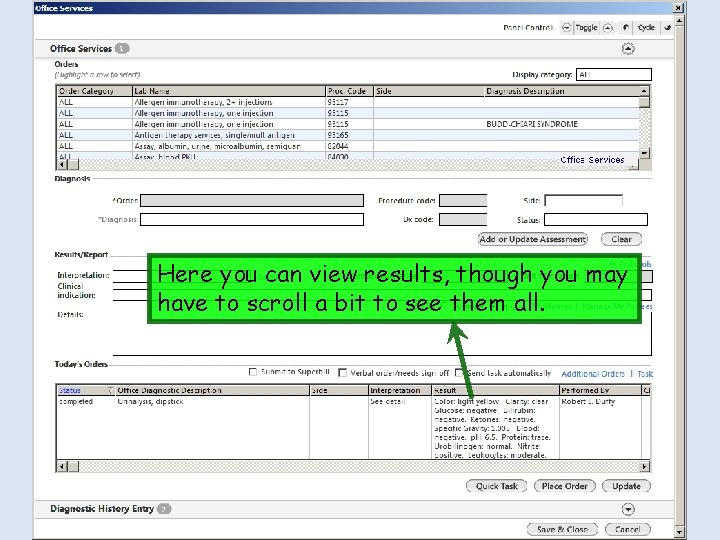Click the Cycle panel control button

pyautogui.click(x=646, y=28)
